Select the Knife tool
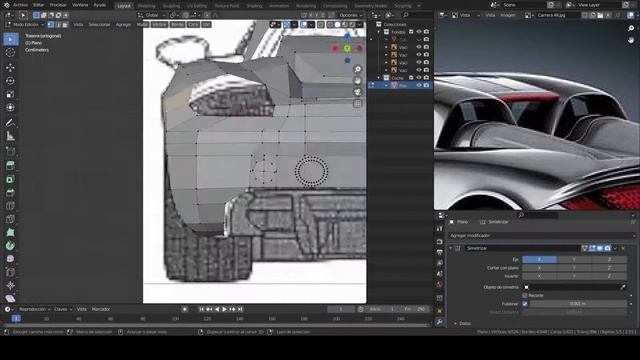Image resolution: width=640 pixels, height=360 pixels. [x=11, y=219]
